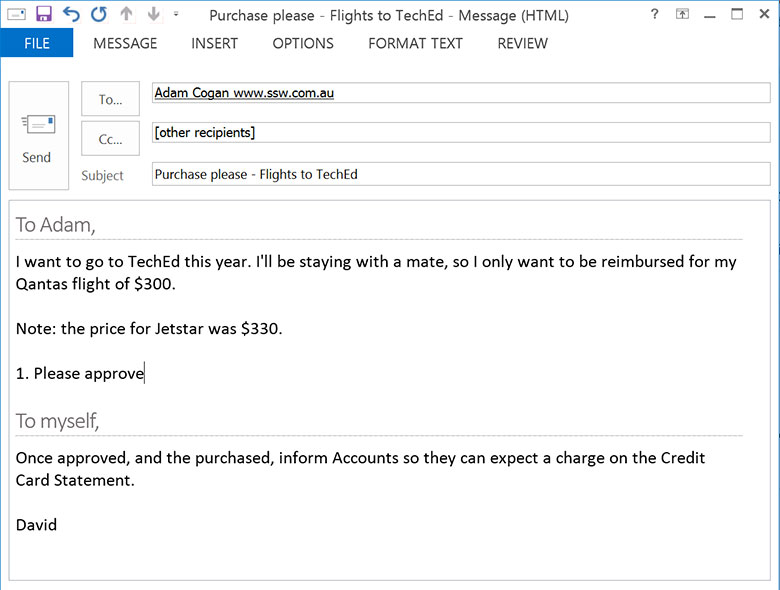
Task: Click the envelope icon in title bar
Action: click(16, 14)
